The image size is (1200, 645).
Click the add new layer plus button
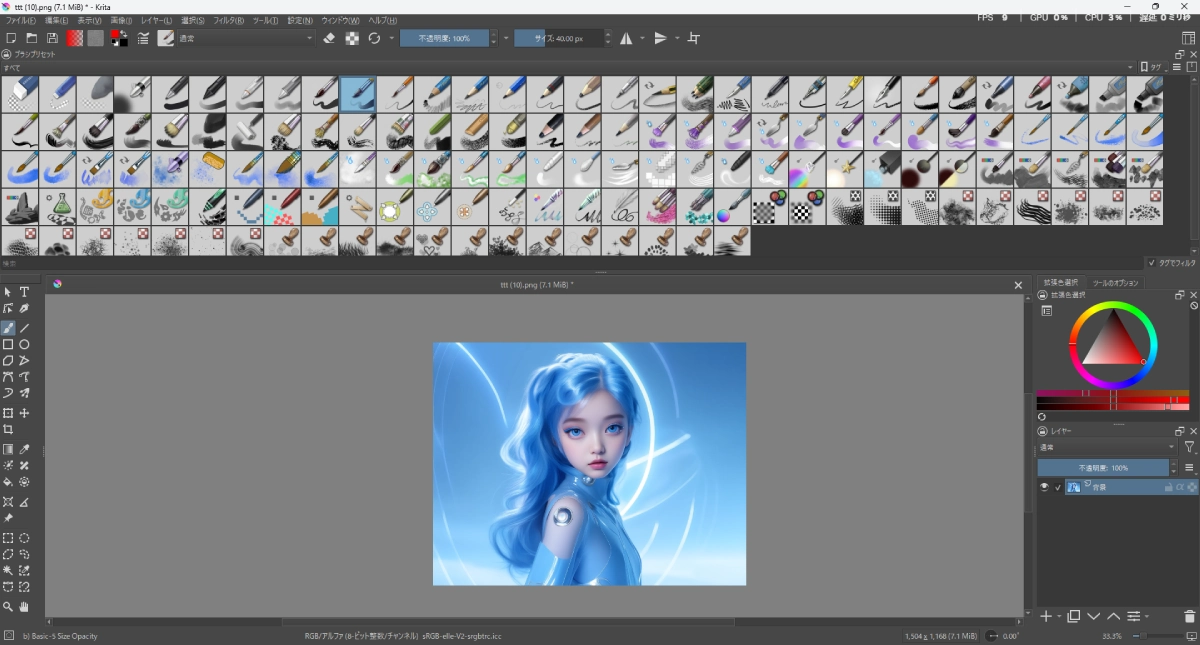pyautogui.click(x=1046, y=617)
